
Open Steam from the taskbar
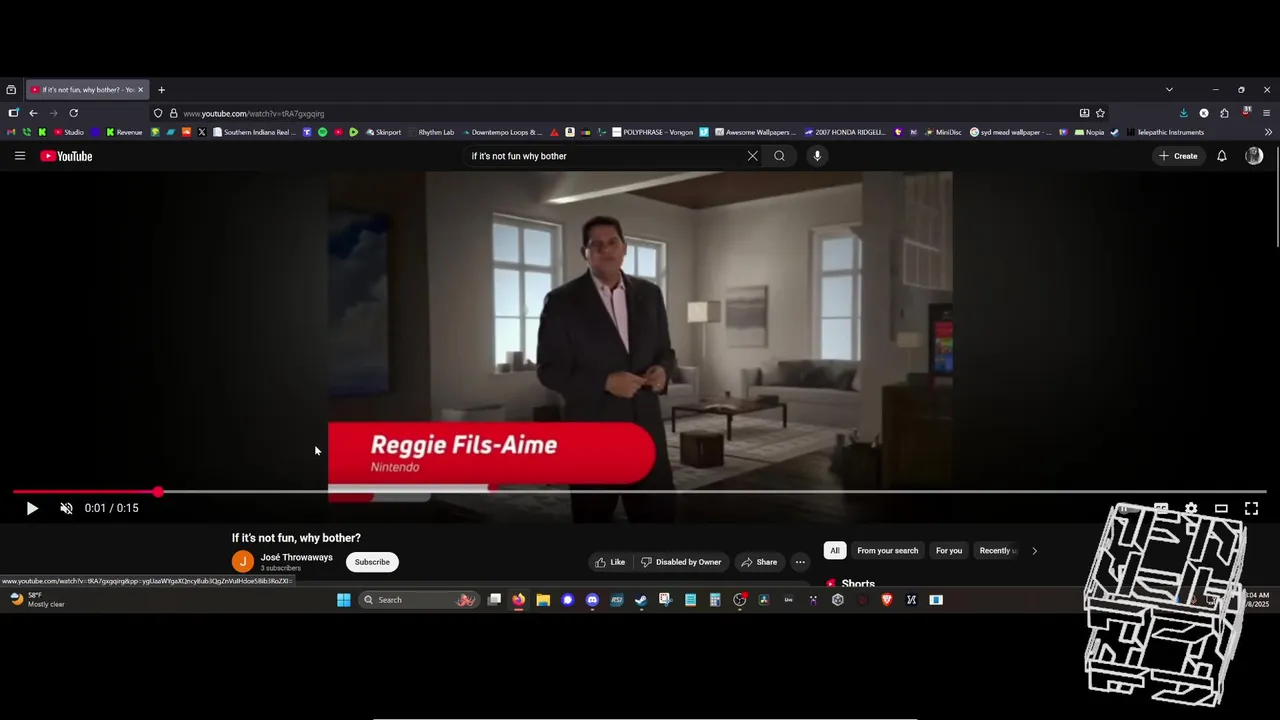click(641, 600)
